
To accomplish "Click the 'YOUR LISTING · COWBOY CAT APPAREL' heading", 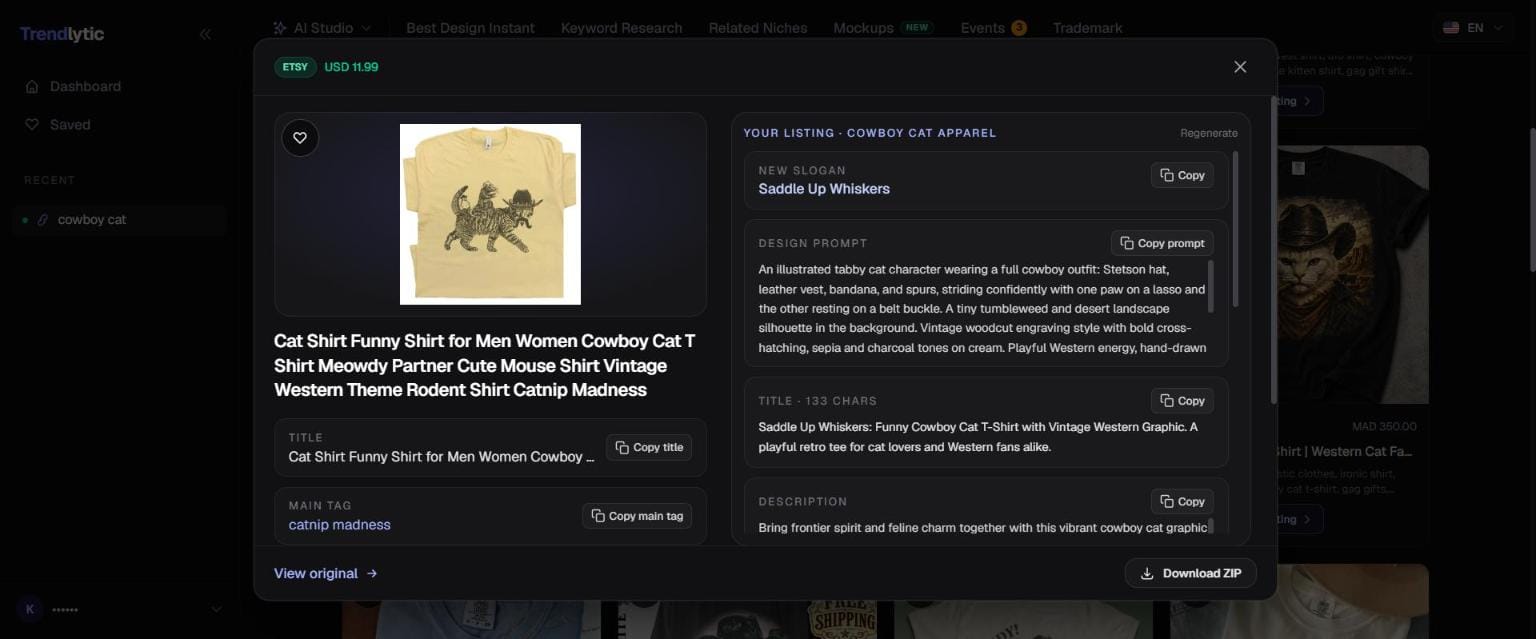I will point(869,133).
